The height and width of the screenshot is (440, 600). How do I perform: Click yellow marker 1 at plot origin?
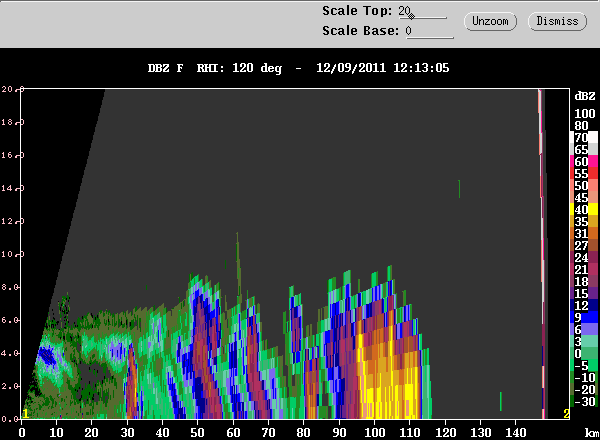25,413
